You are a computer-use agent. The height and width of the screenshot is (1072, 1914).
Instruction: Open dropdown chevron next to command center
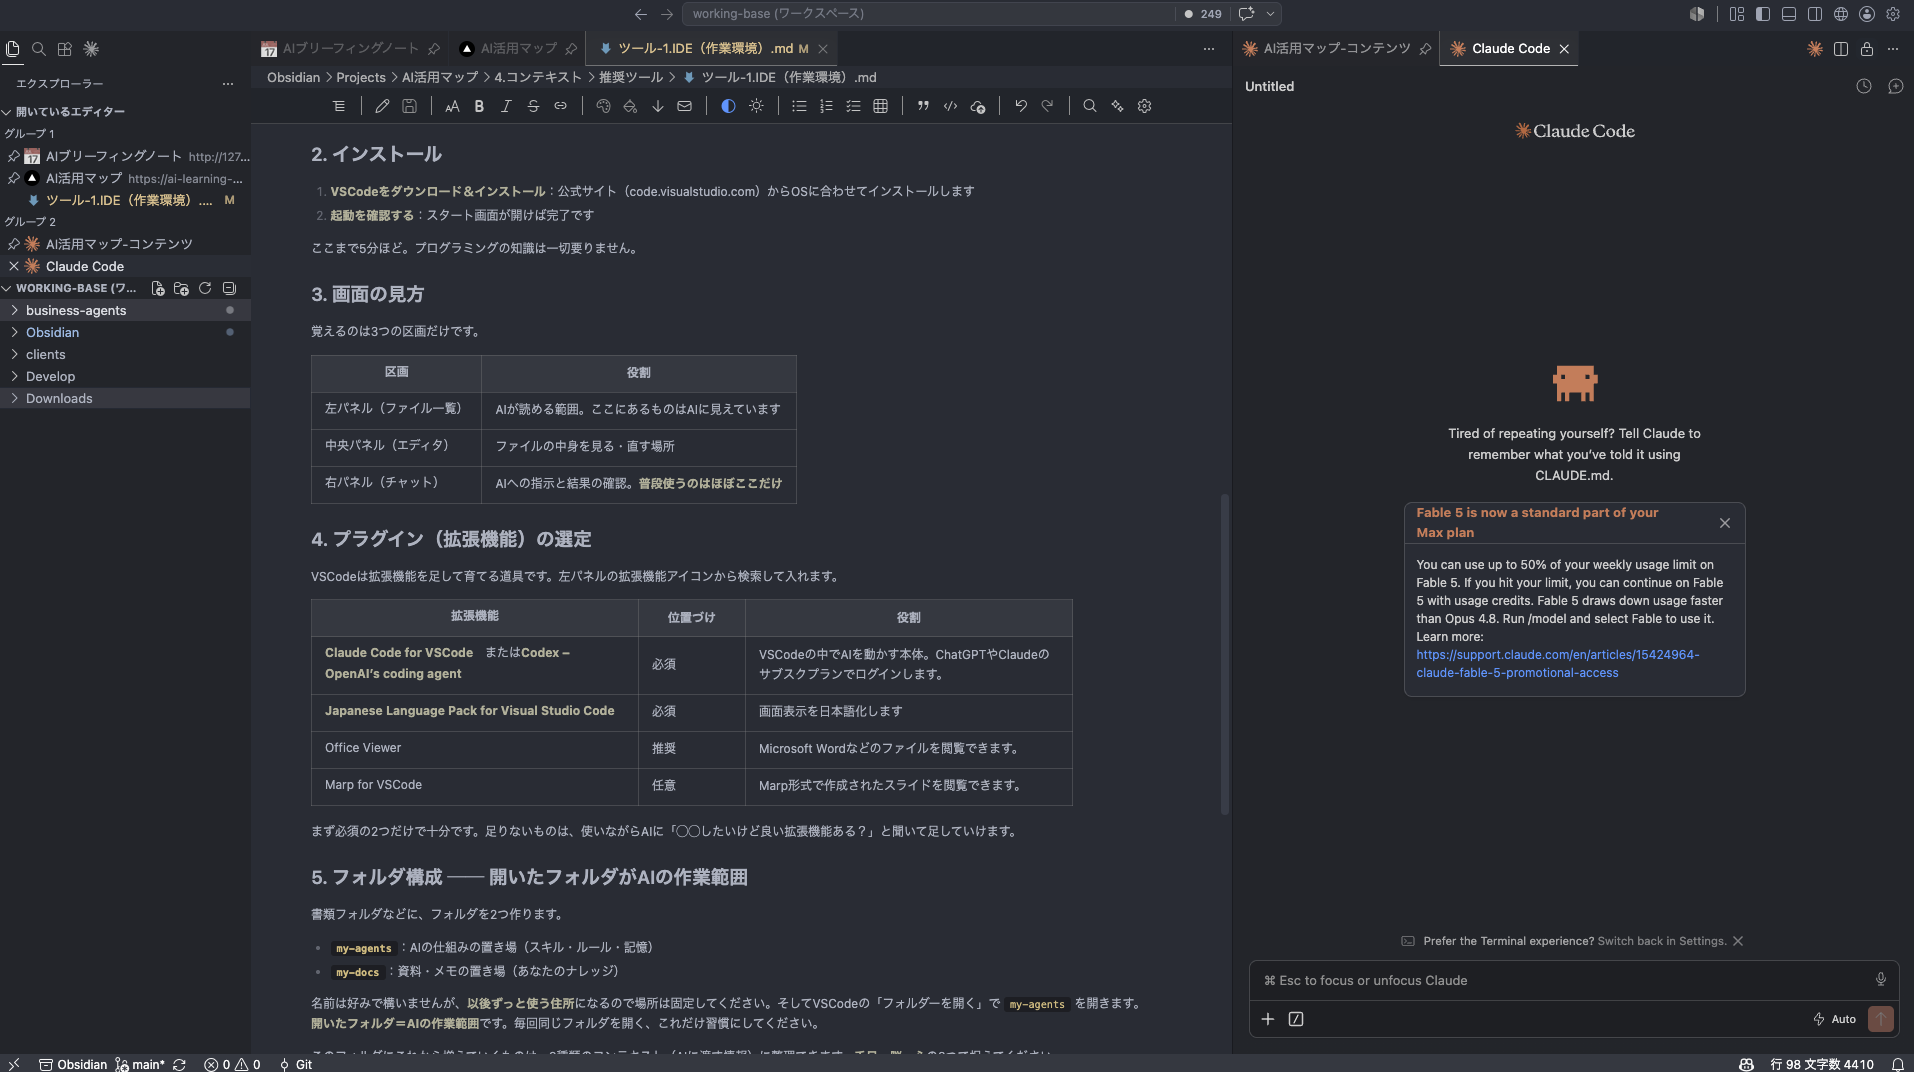(x=1270, y=14)
